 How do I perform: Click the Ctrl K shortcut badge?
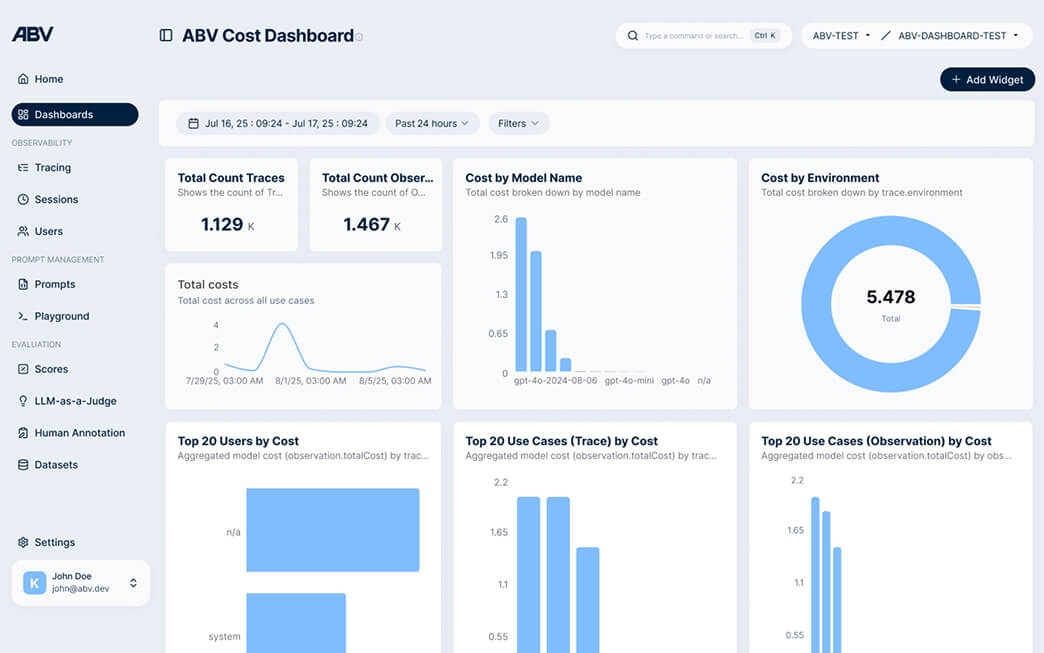coord(765,35)
